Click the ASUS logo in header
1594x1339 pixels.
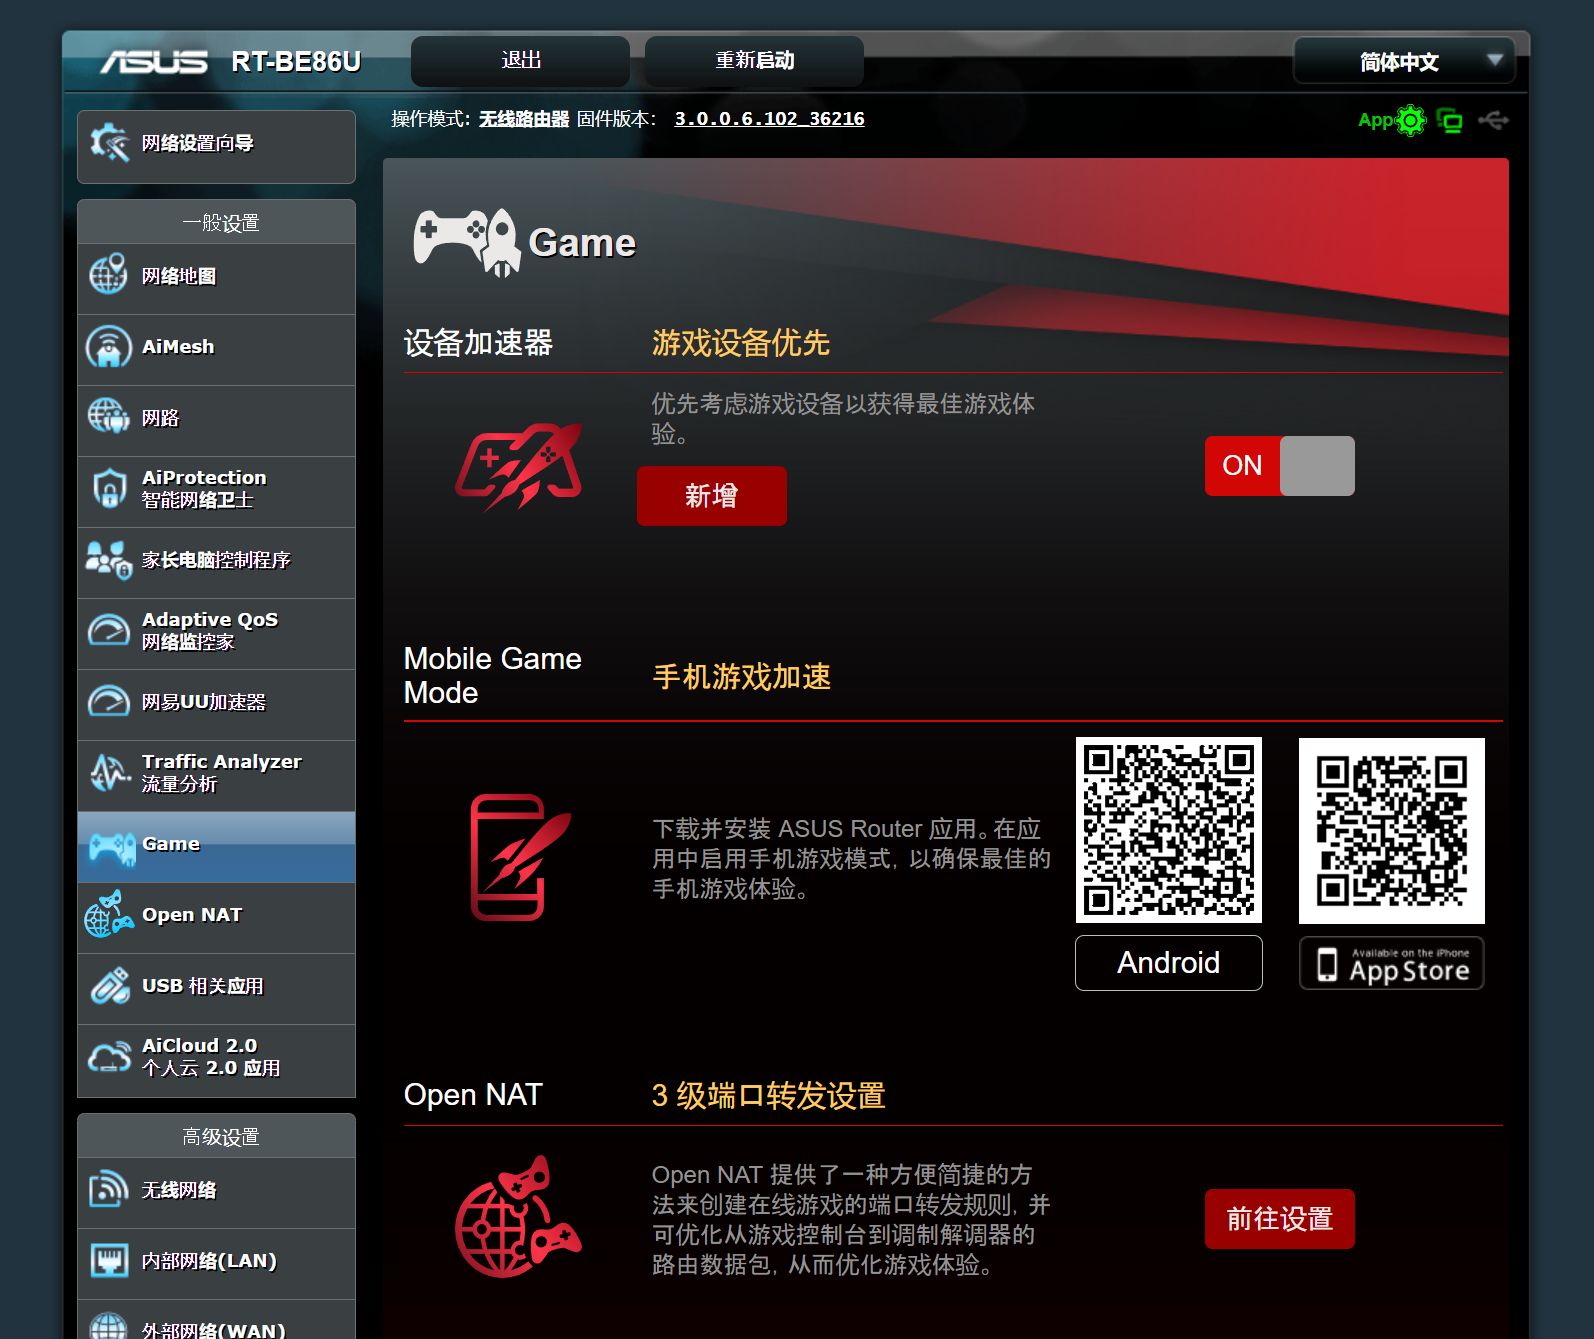tap(154, 62)
